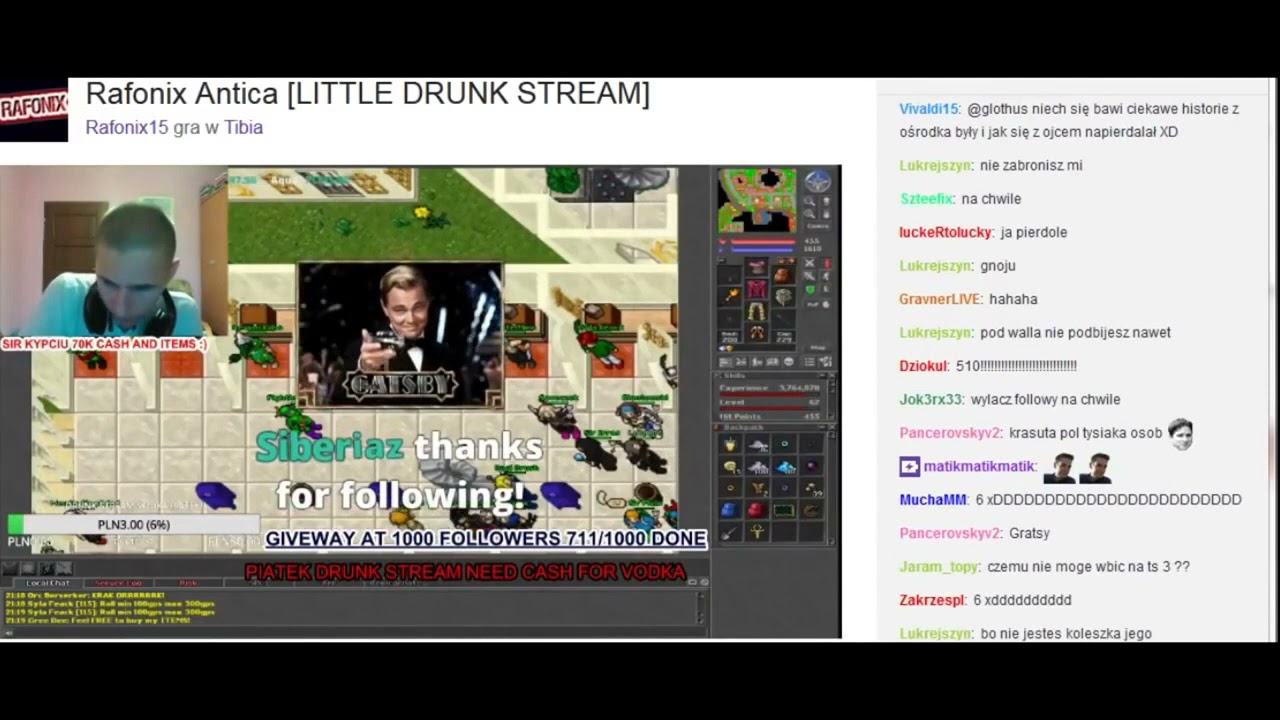Click the weapon slot with torch-like item

(x=729, y=296)
